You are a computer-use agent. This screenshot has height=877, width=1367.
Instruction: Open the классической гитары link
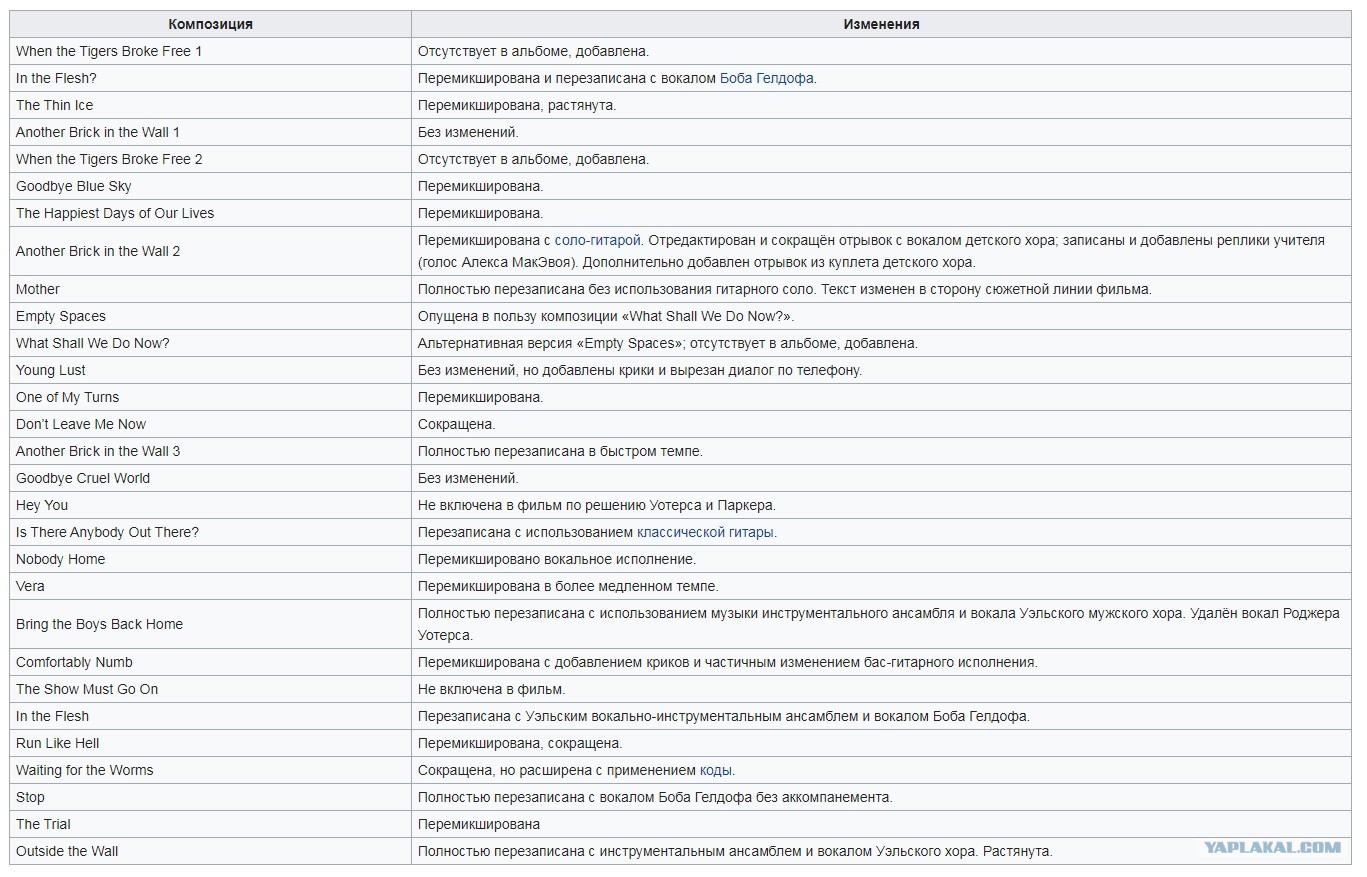click(x=705, y=532)
